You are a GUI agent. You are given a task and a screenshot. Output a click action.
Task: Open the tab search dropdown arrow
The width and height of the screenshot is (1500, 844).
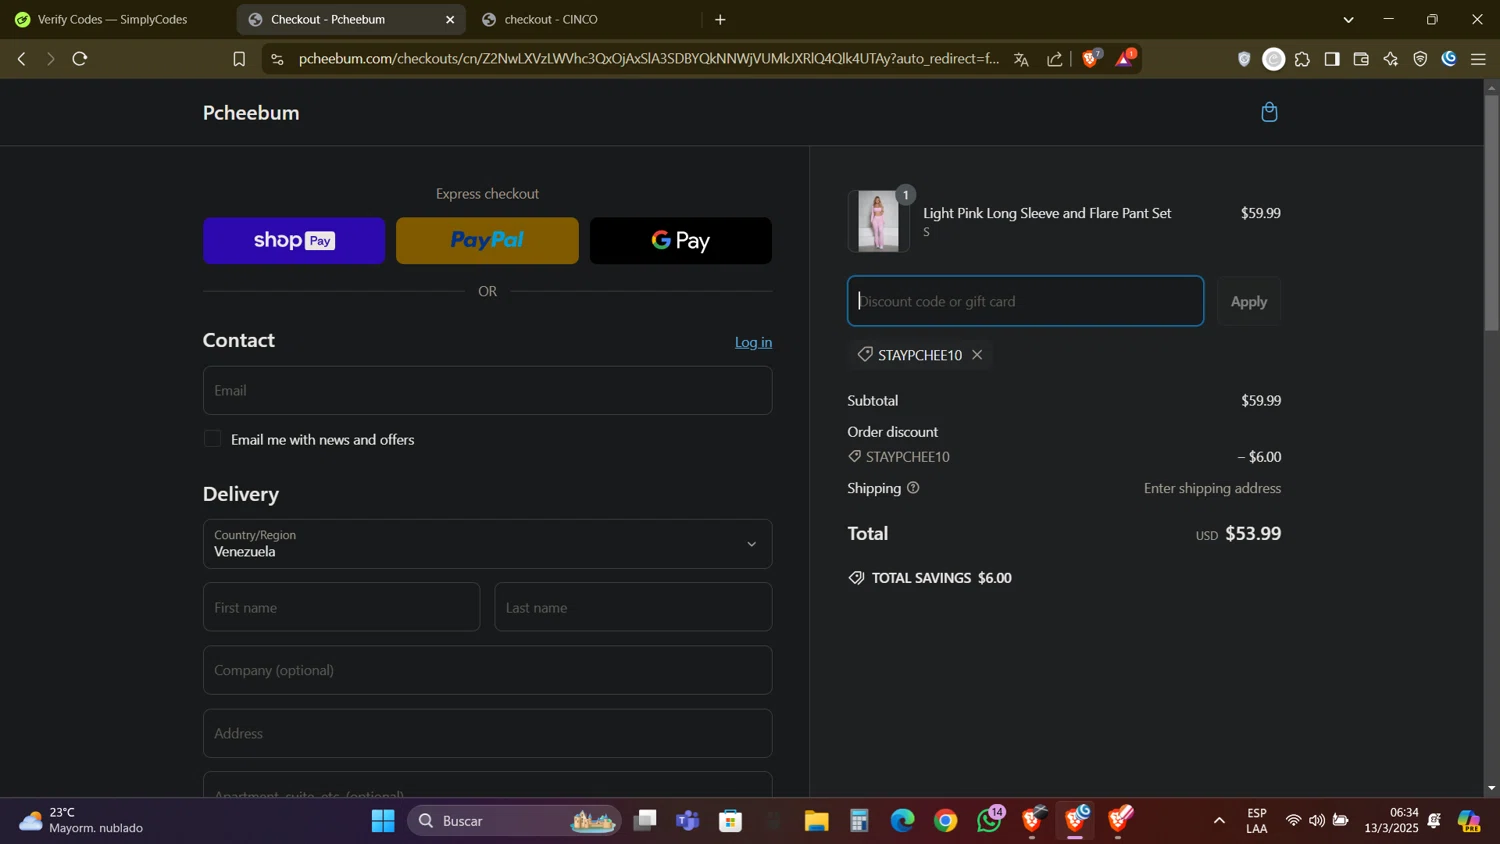(1348, 19)
